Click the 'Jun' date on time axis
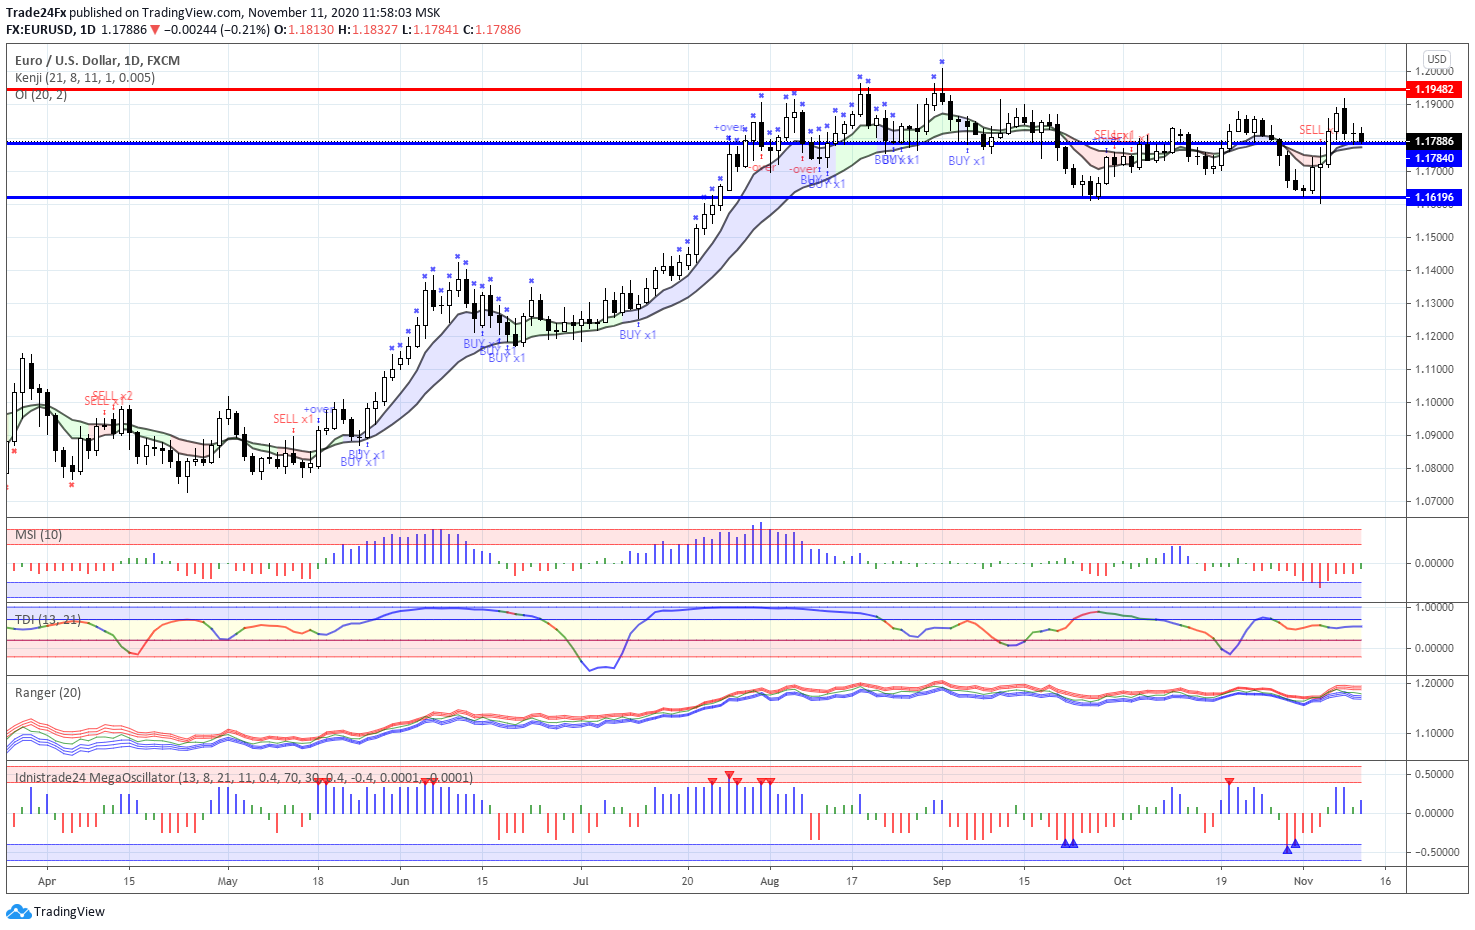This screenshot has height=930, width=1475. [400, 881]
